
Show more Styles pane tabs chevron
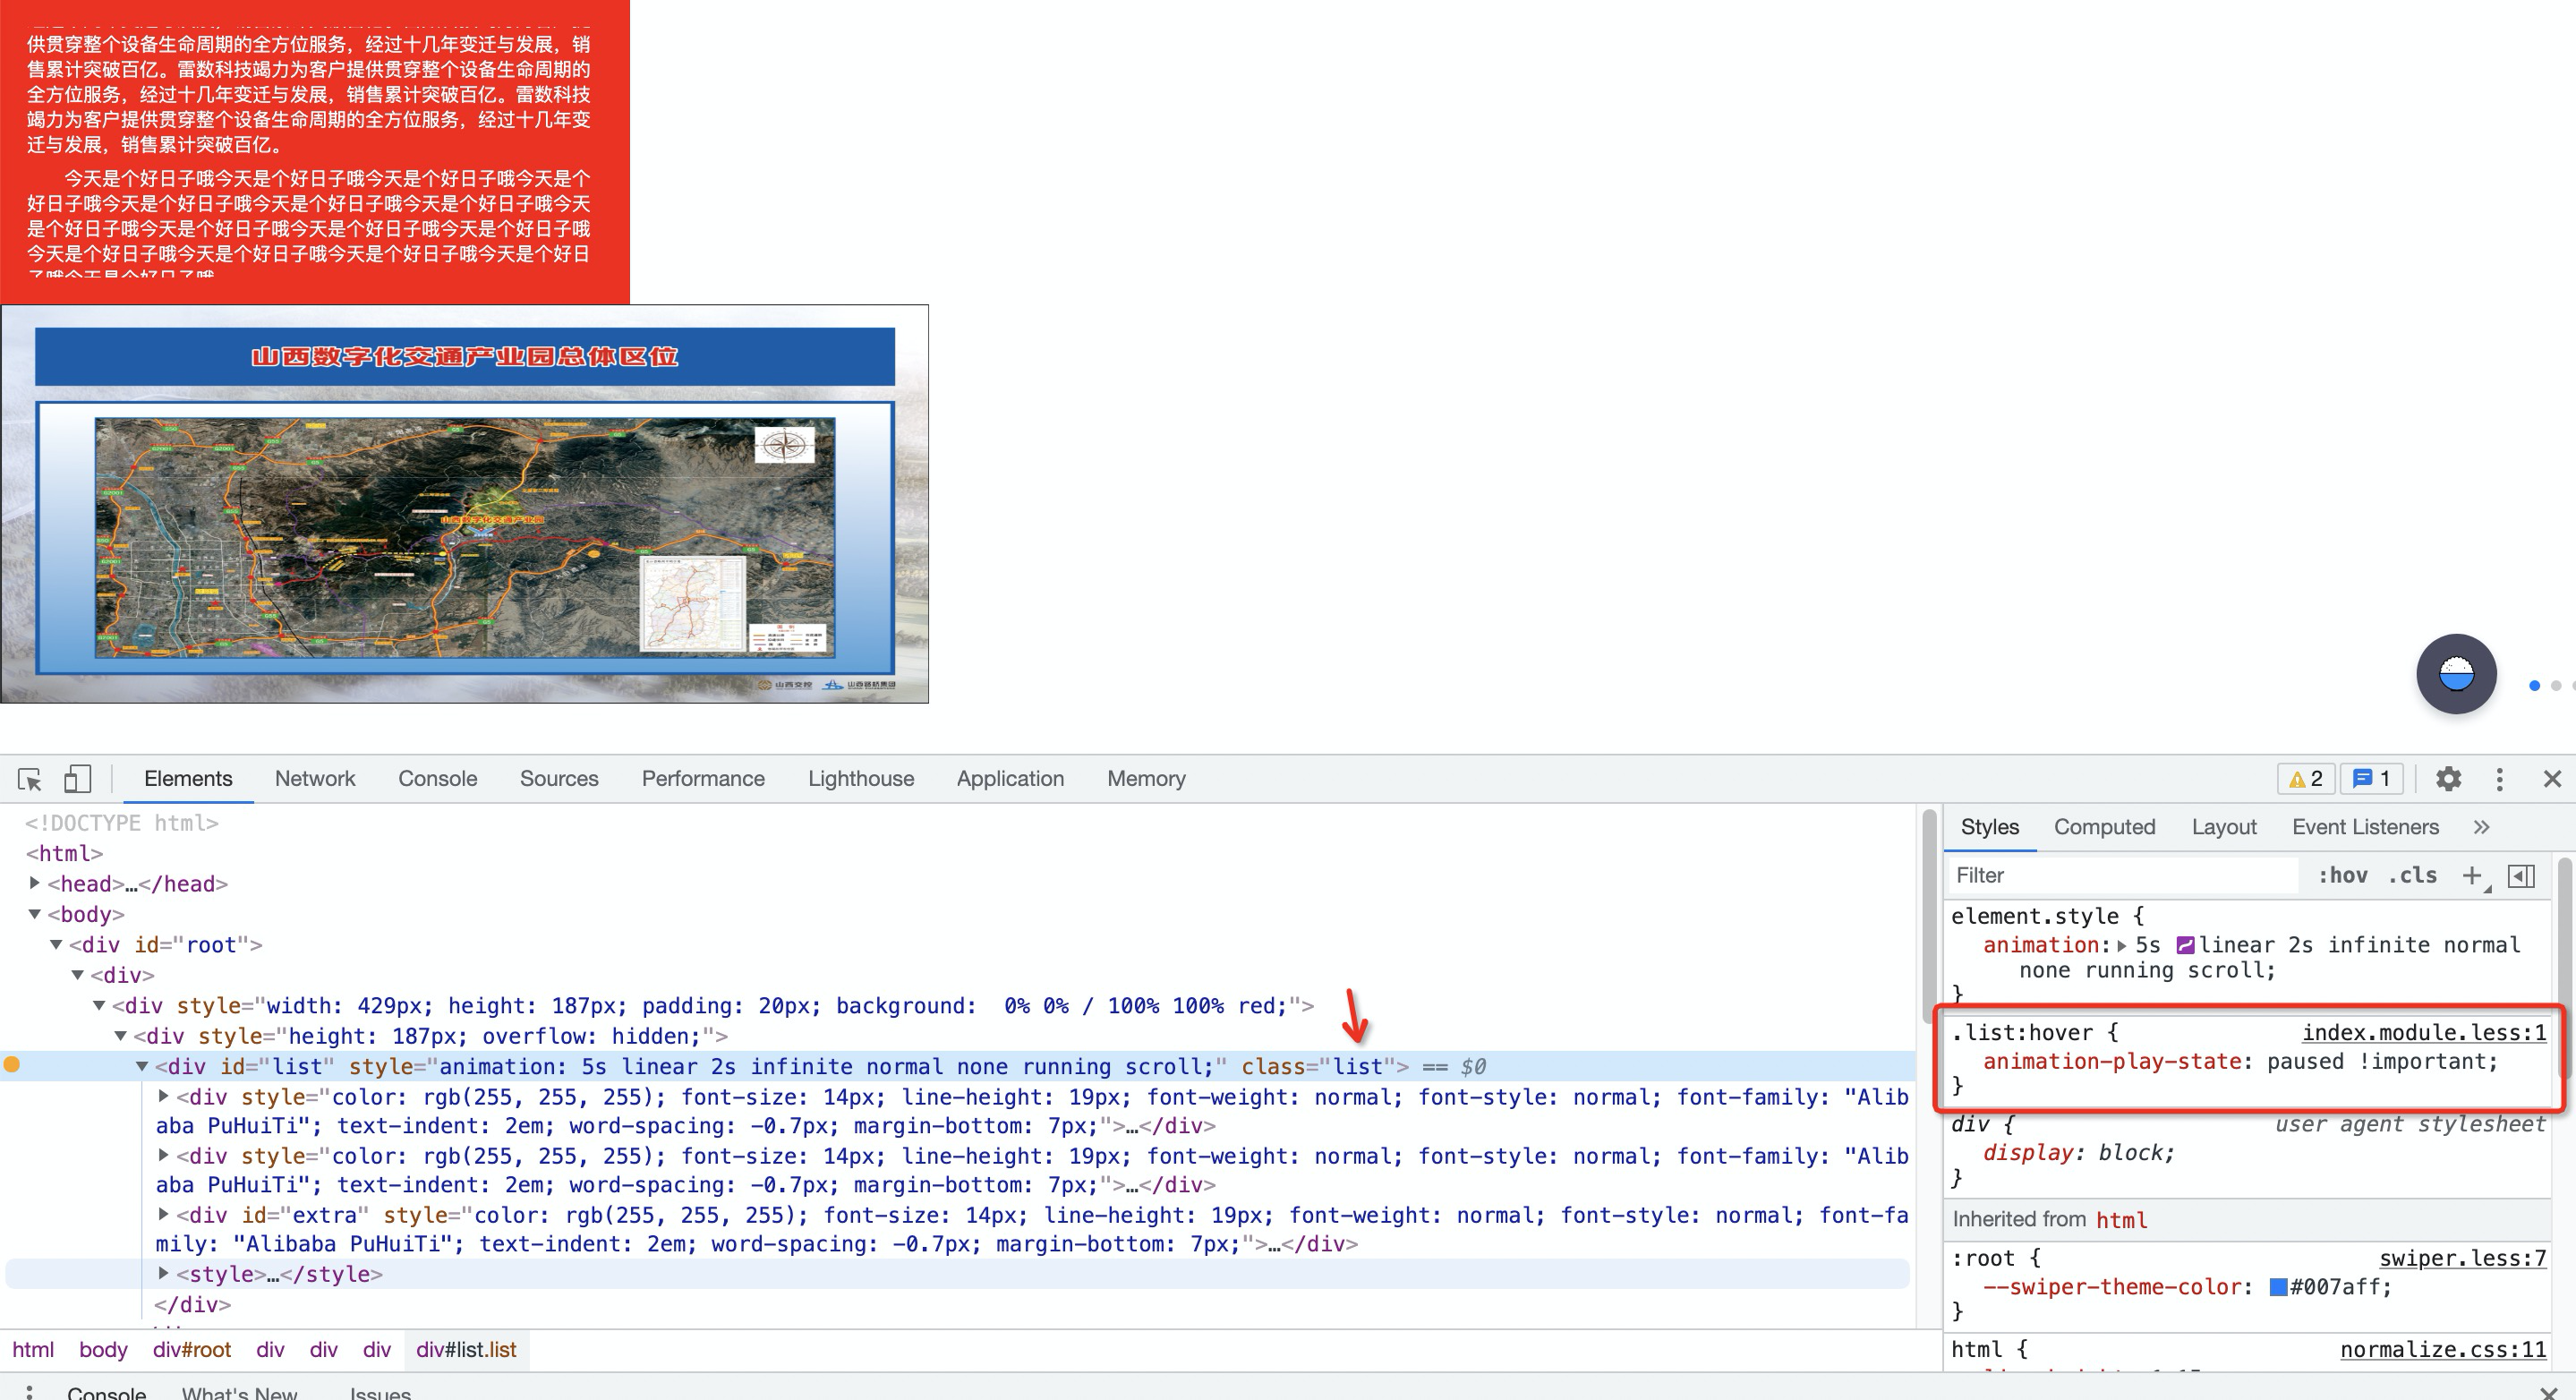coord(2481,827)
